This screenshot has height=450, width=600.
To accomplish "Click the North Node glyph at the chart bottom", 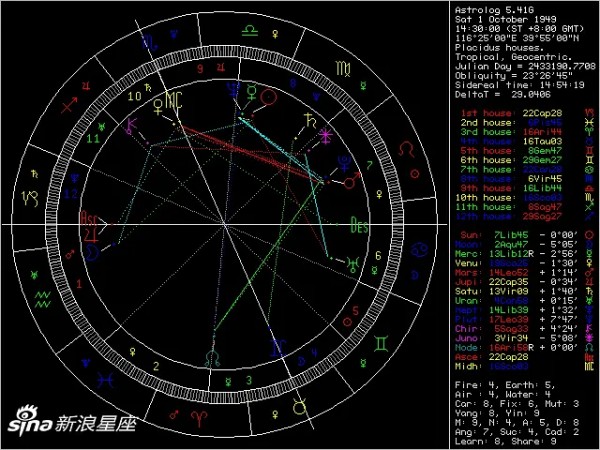I will 213,359.
